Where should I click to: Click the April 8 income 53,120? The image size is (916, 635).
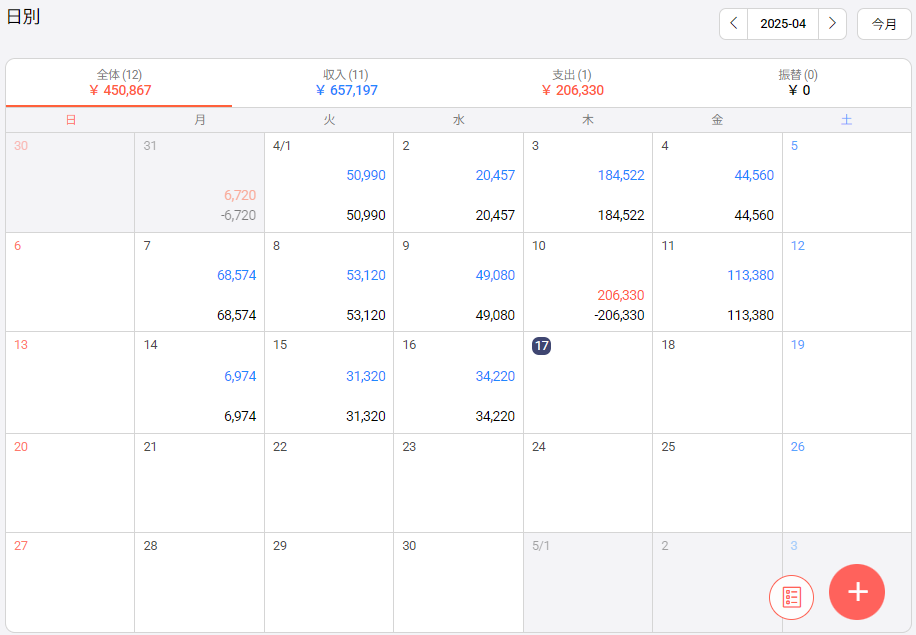(366, 275)
